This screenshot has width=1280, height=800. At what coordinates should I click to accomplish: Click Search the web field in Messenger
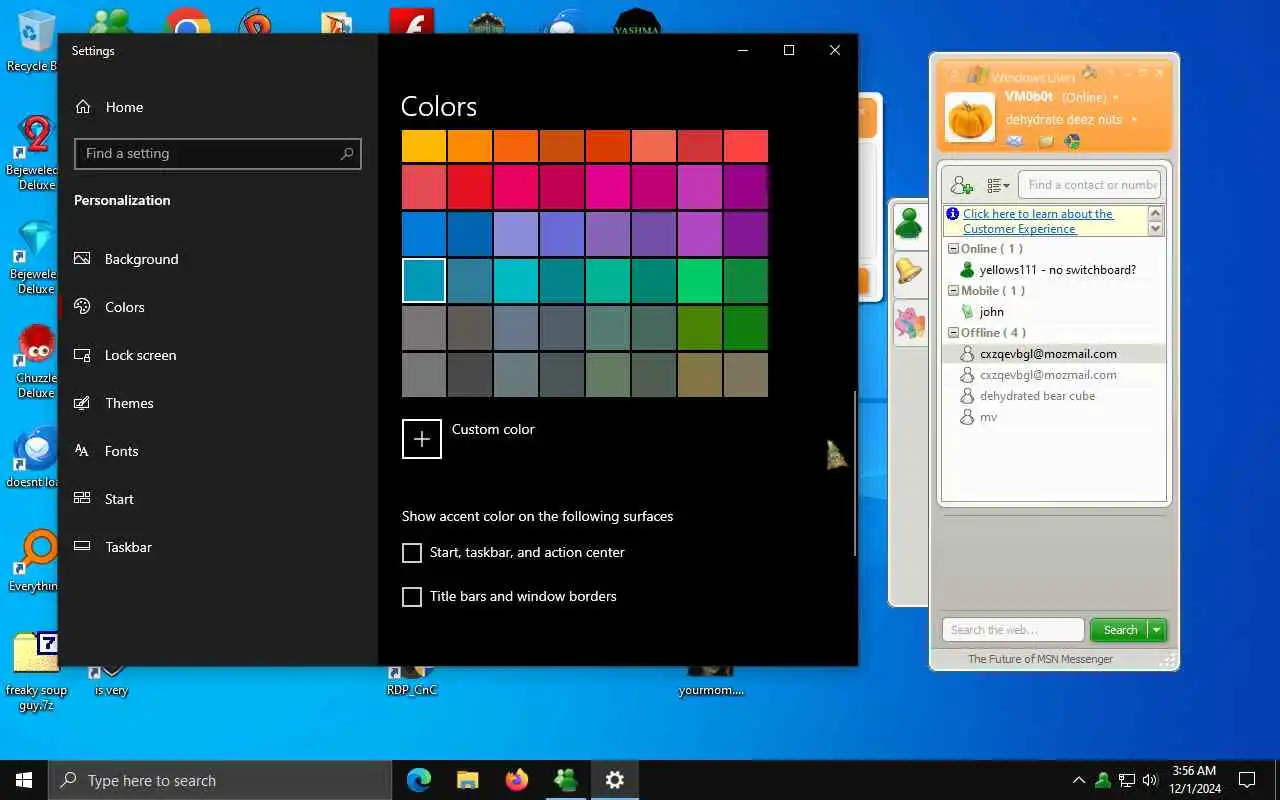coord(1013,630)
